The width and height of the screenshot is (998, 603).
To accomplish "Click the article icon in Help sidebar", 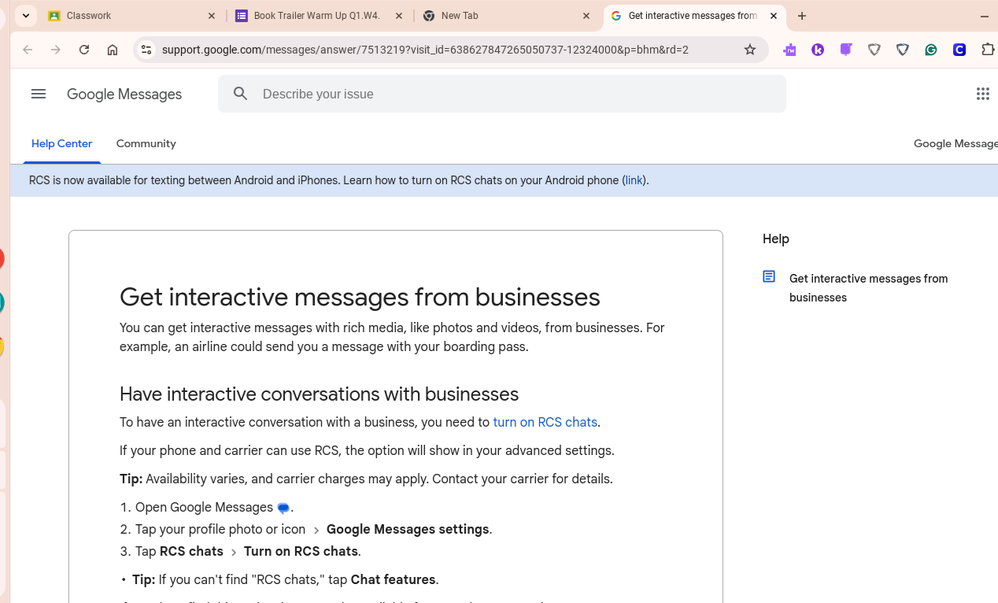I will pyautogui.click(x=769, y=276).
